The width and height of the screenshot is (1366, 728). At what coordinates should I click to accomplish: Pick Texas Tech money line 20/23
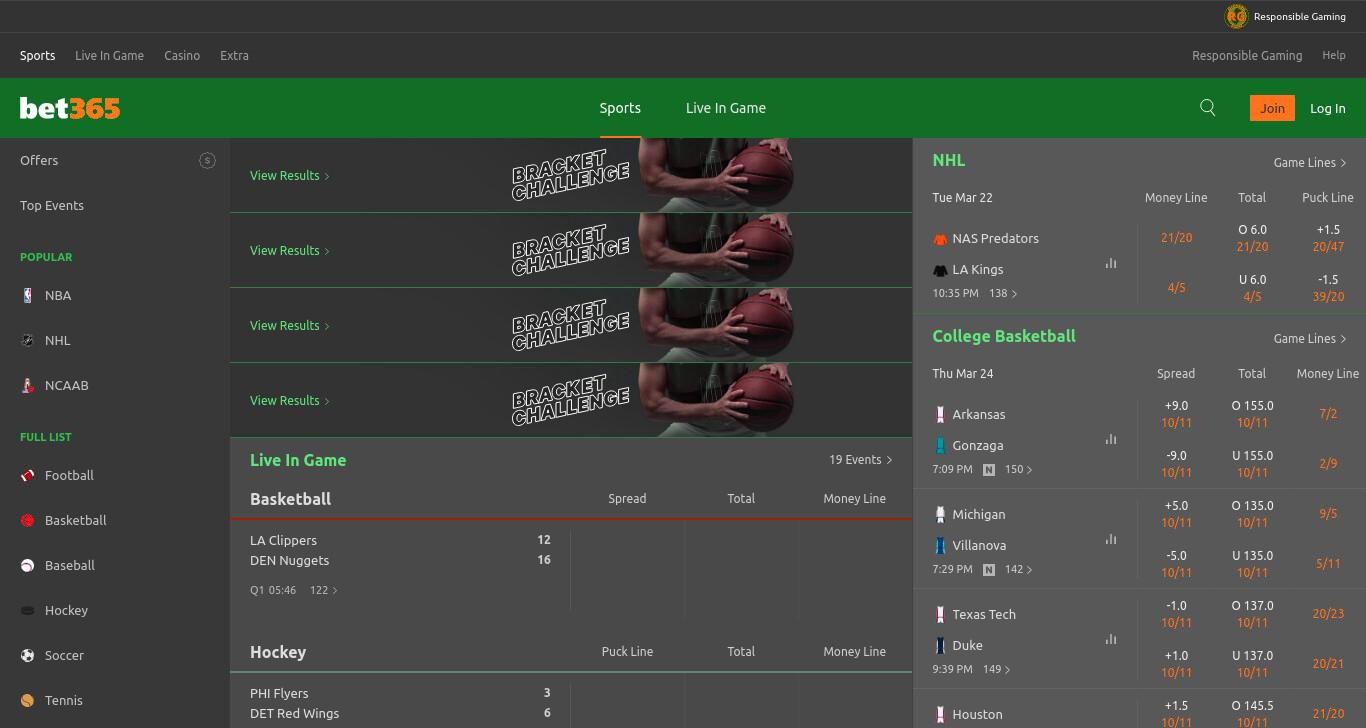(1328, 614)
